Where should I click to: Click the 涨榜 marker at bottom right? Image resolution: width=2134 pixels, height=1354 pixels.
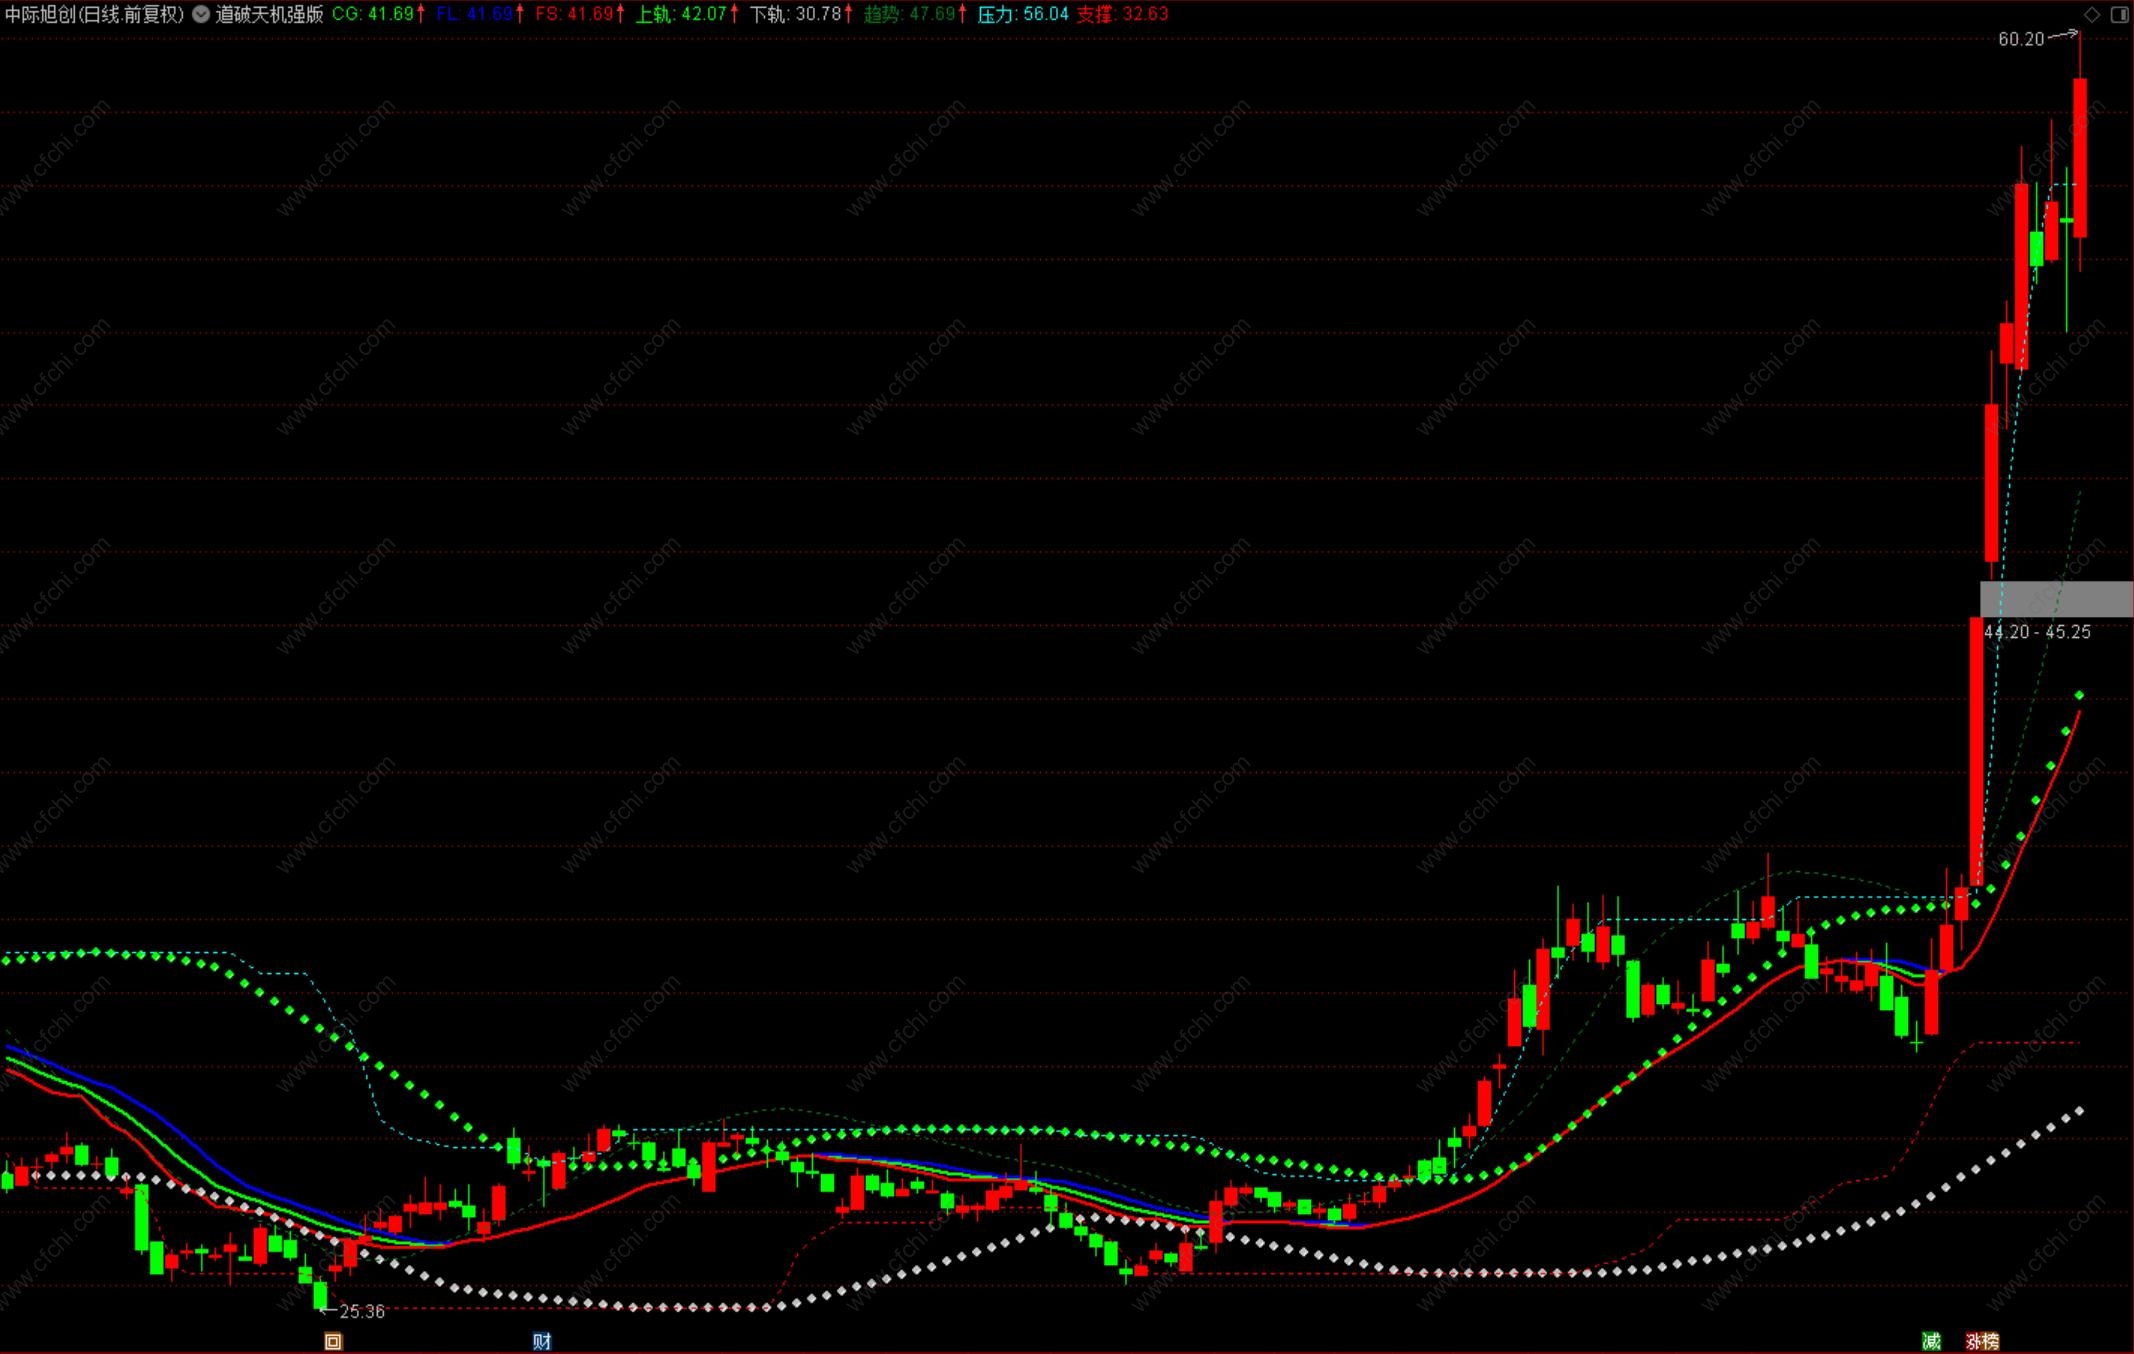click(x=1981, y=1341)
